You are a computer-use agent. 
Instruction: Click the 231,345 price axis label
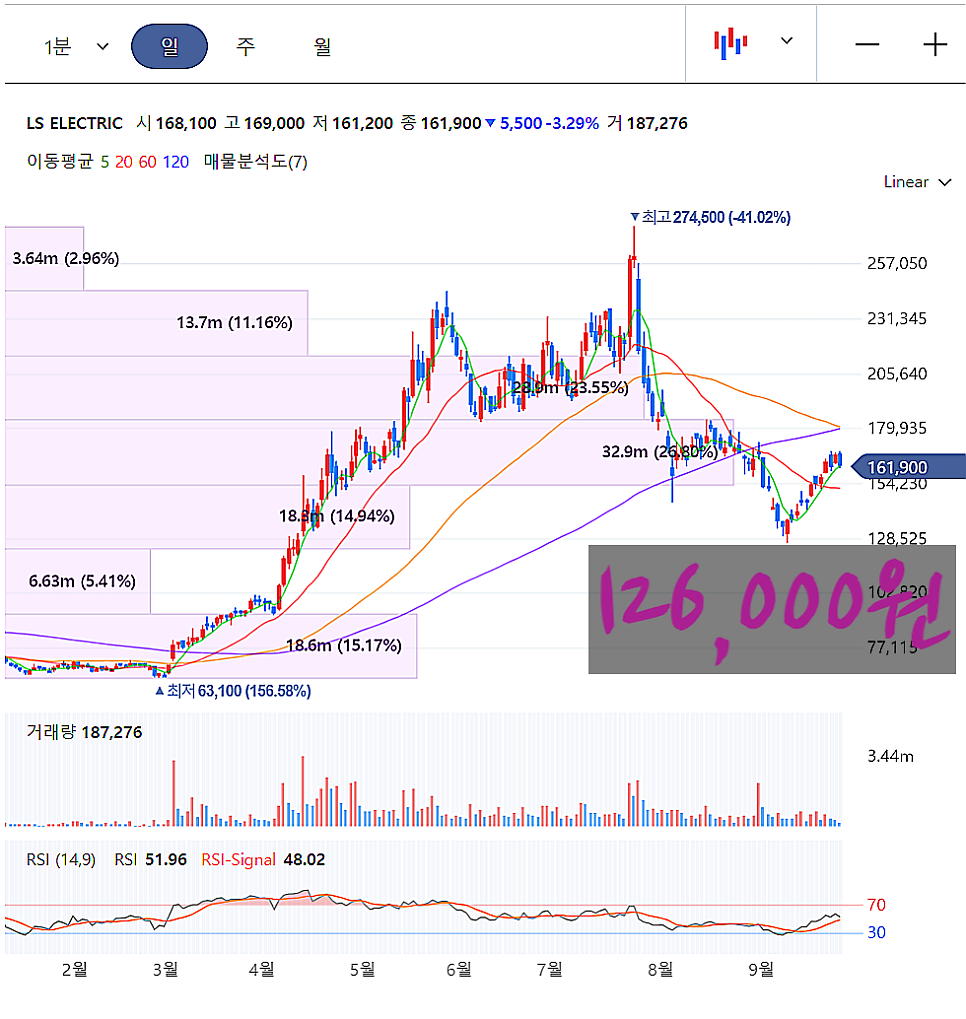(x=897, y=318)
